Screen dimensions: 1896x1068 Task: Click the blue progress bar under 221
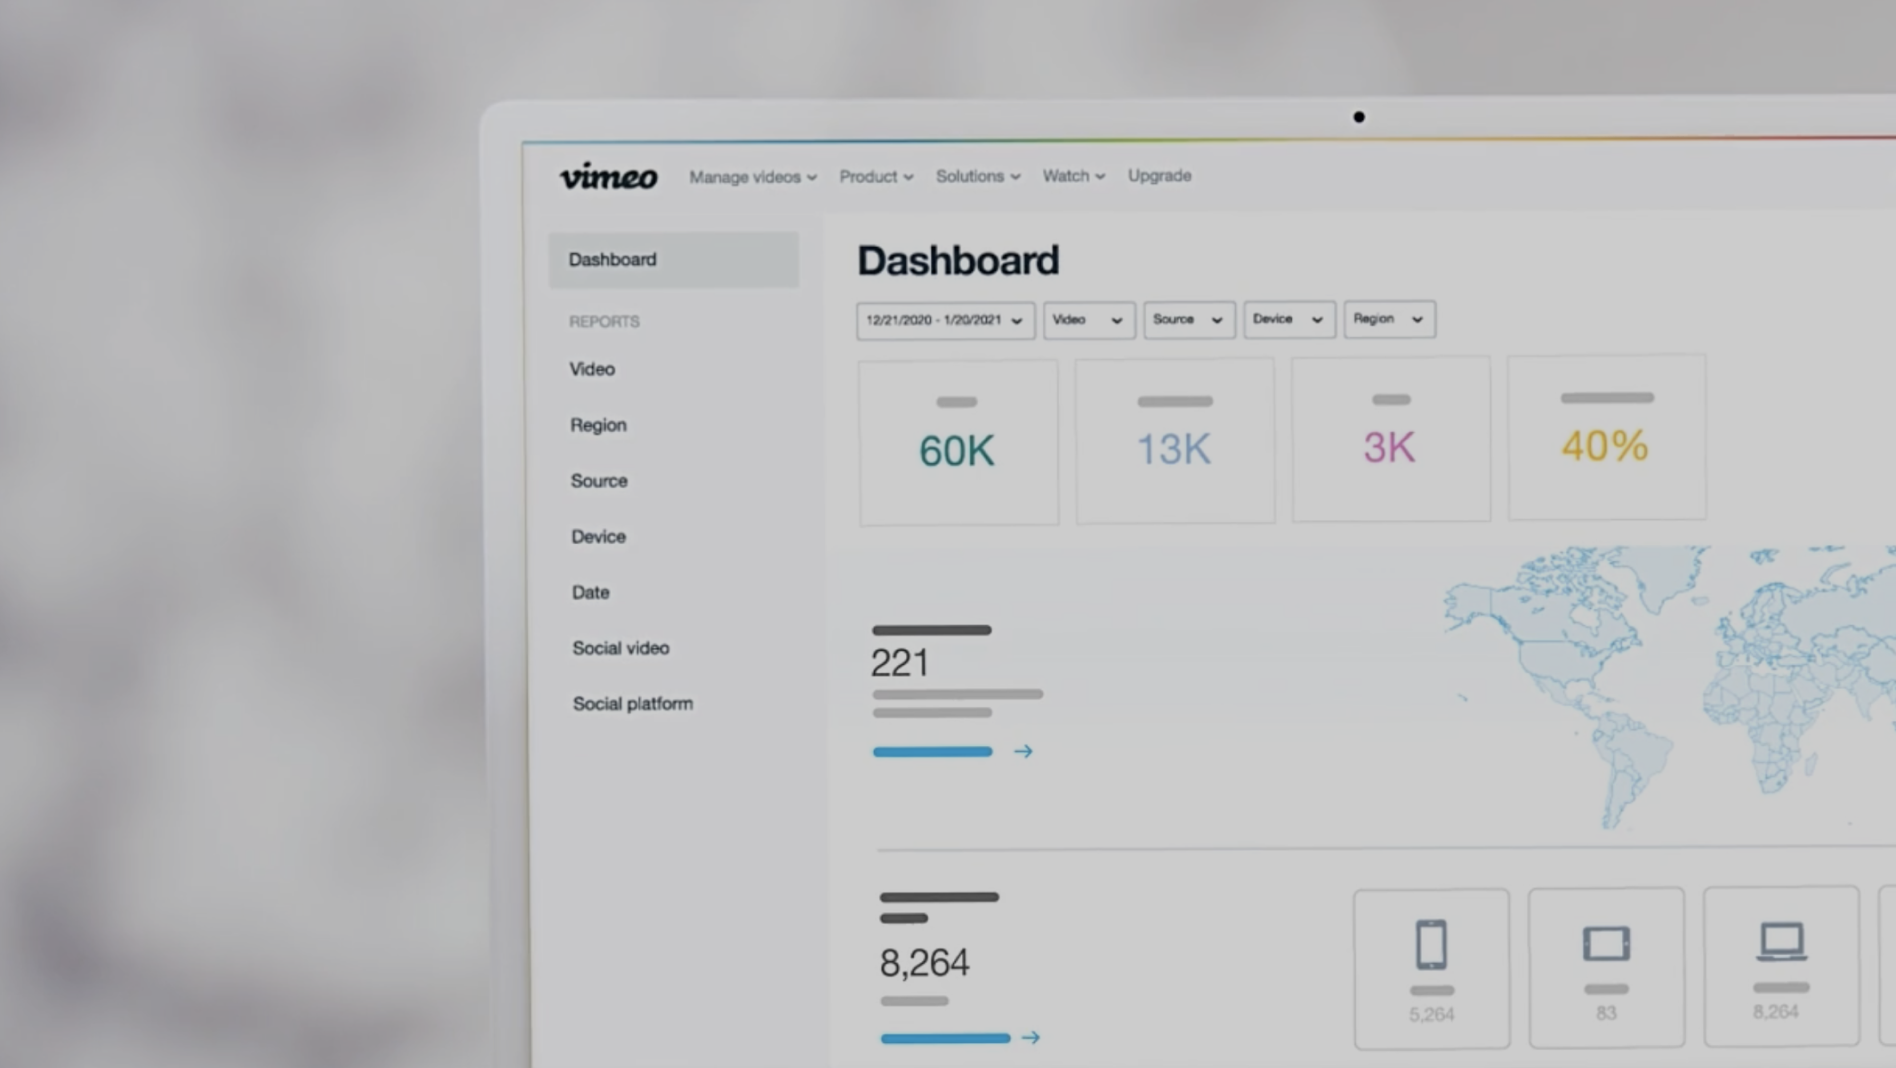point(931,751)
